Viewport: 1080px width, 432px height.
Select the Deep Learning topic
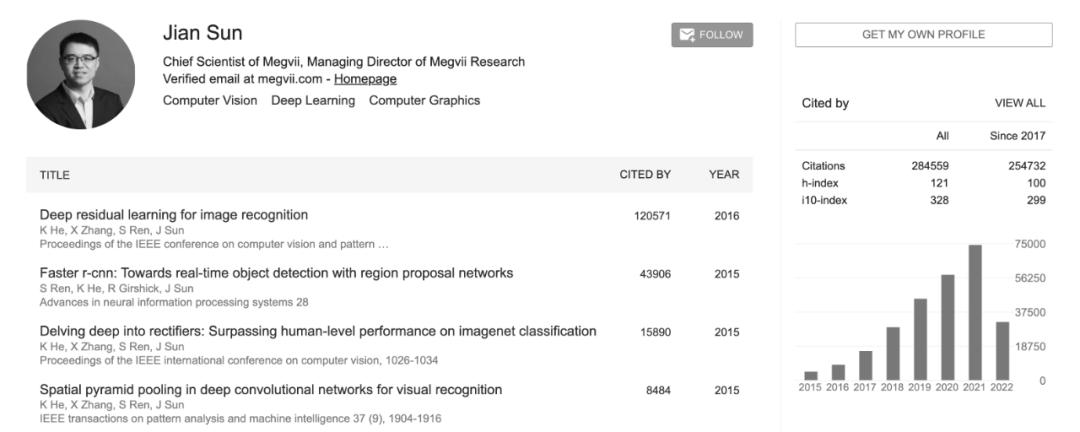tap(313, 101)
